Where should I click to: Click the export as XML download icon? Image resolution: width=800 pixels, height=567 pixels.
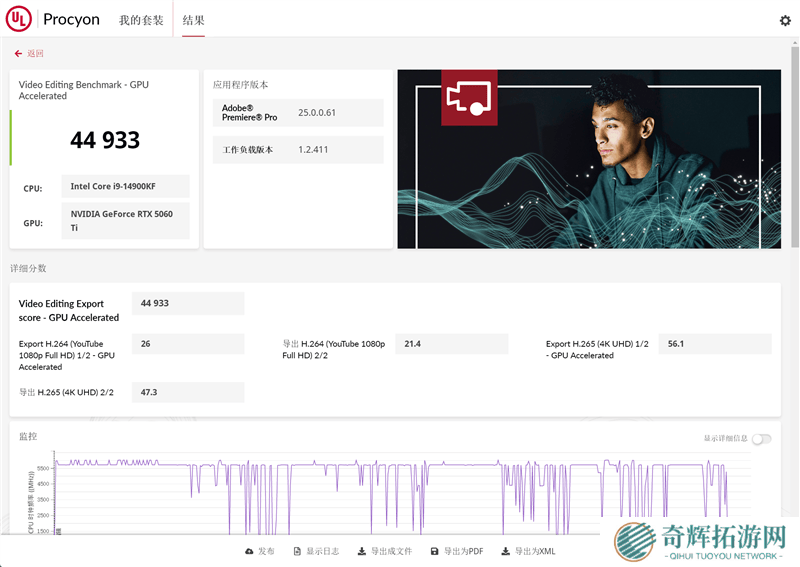[506, 551]
